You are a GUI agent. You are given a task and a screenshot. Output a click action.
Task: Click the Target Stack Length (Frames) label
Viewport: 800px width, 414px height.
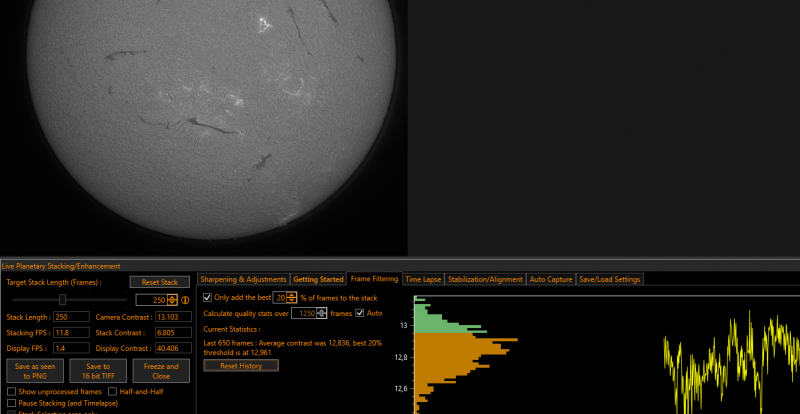[x=54, y=282]
